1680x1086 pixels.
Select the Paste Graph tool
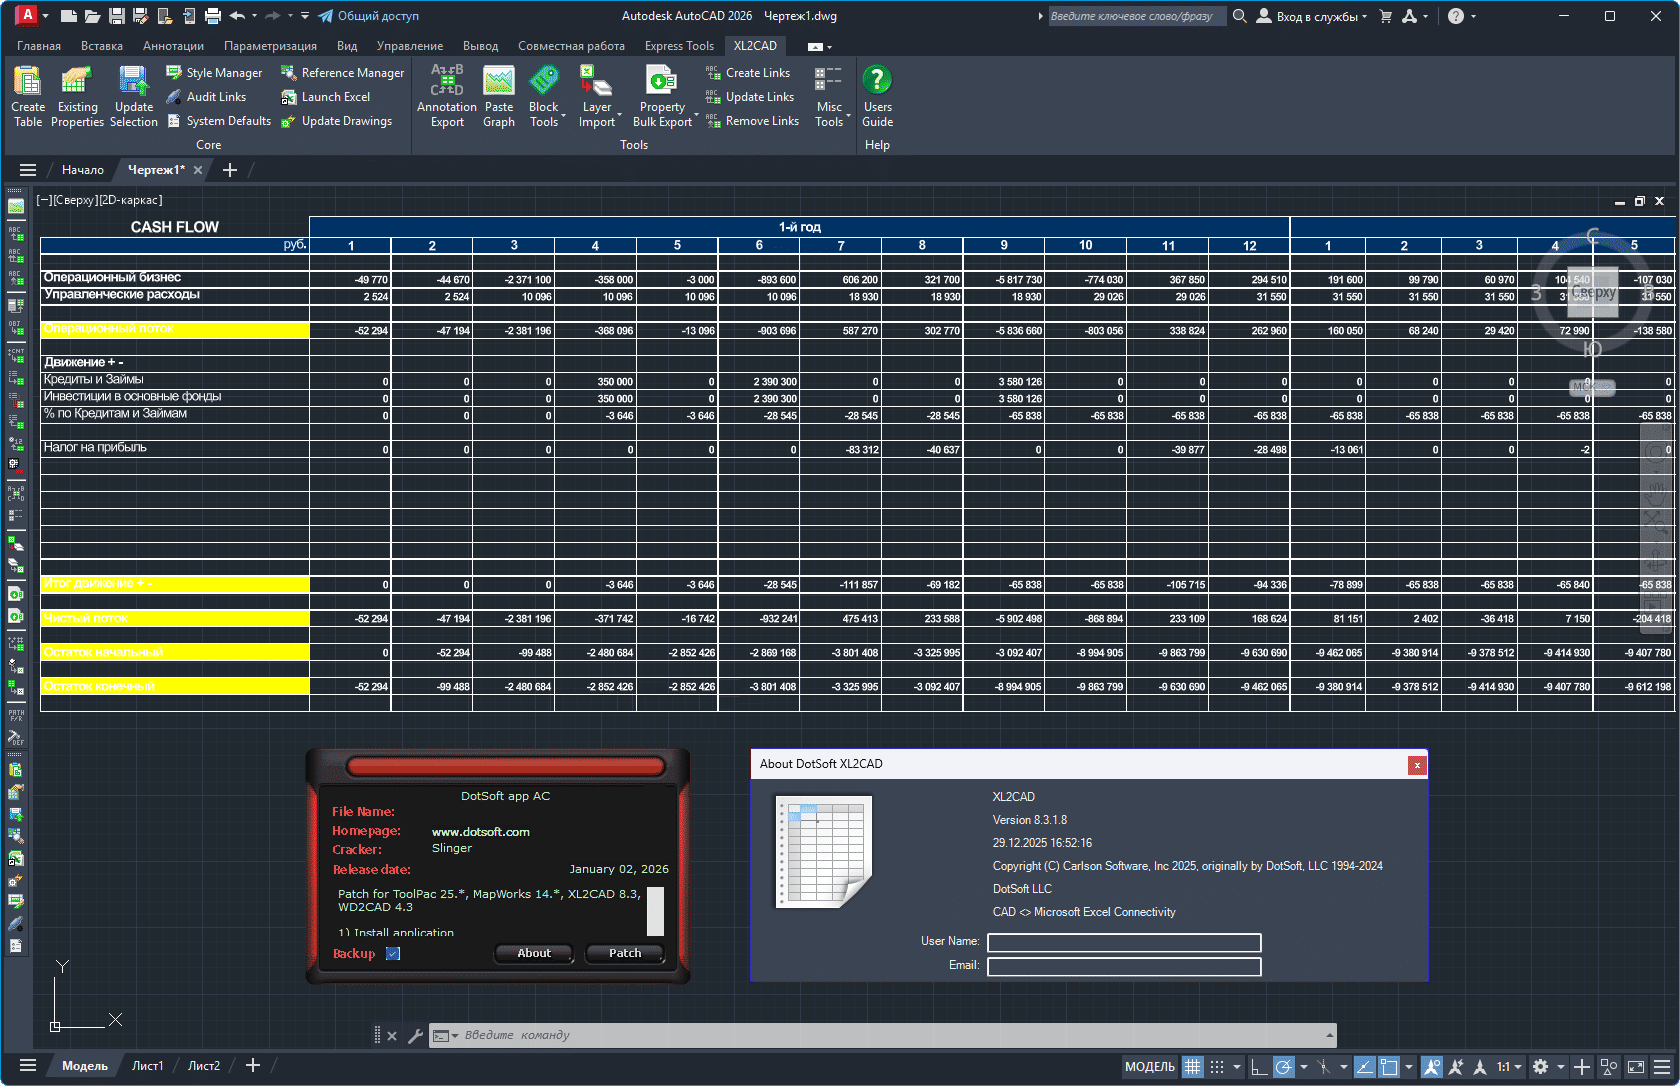[498, 95]
